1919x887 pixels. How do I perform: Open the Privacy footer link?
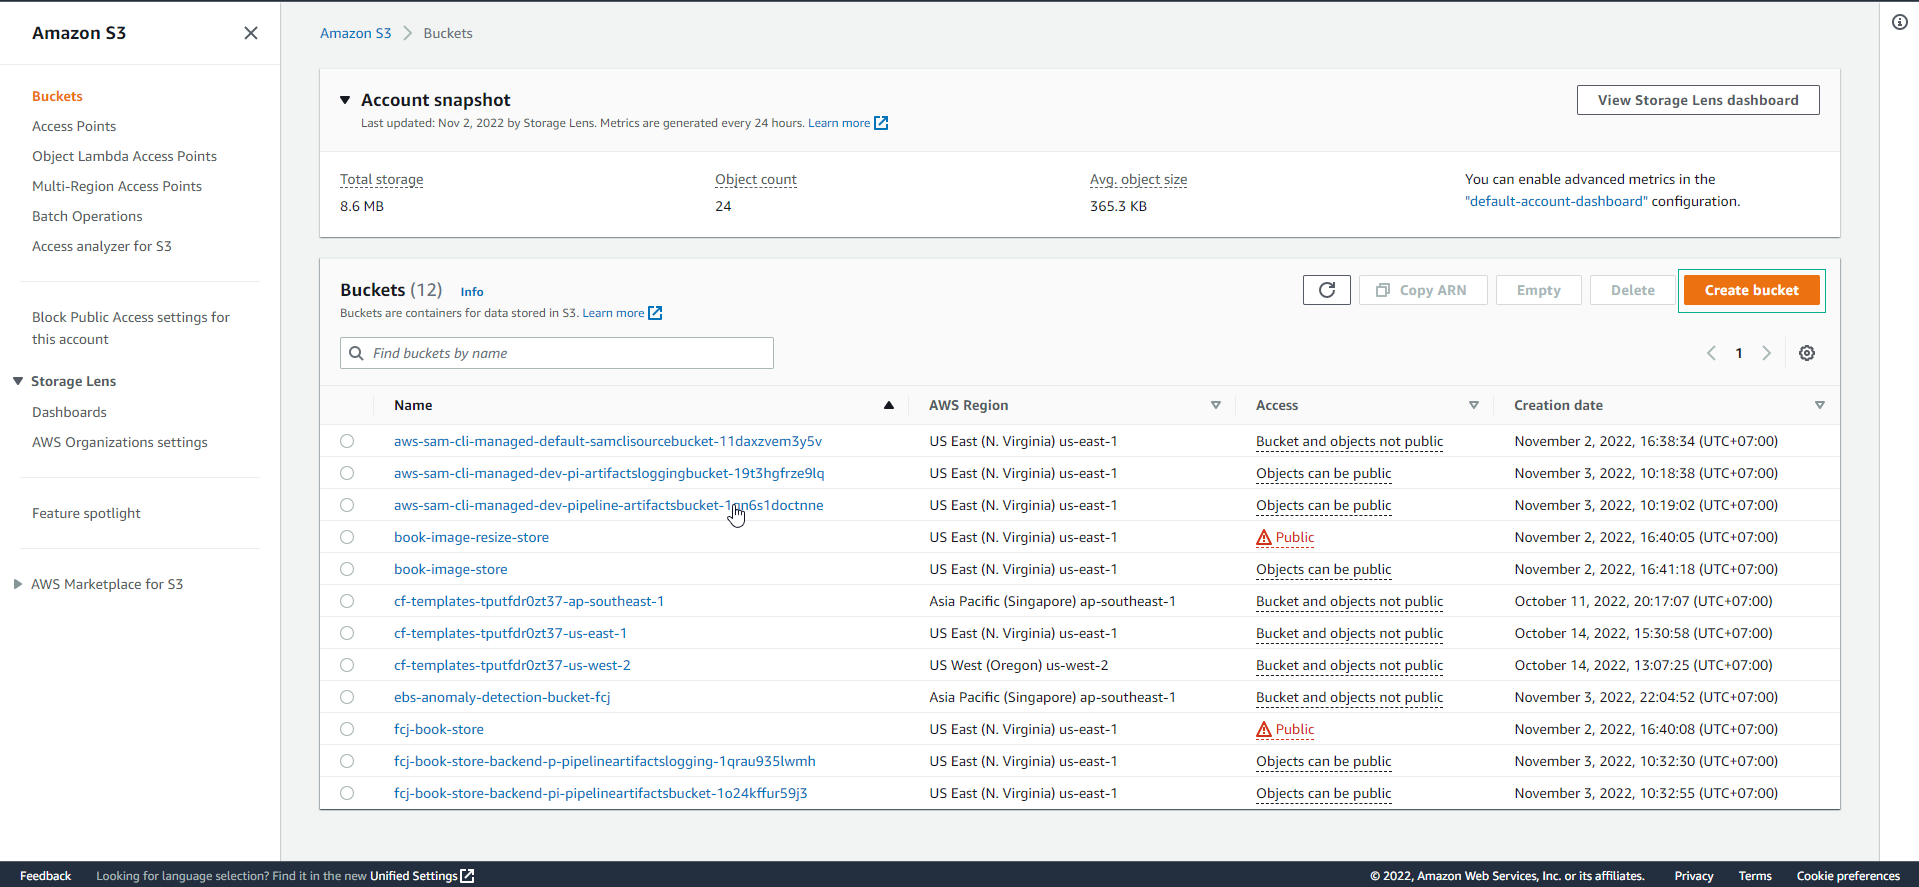1694,876
